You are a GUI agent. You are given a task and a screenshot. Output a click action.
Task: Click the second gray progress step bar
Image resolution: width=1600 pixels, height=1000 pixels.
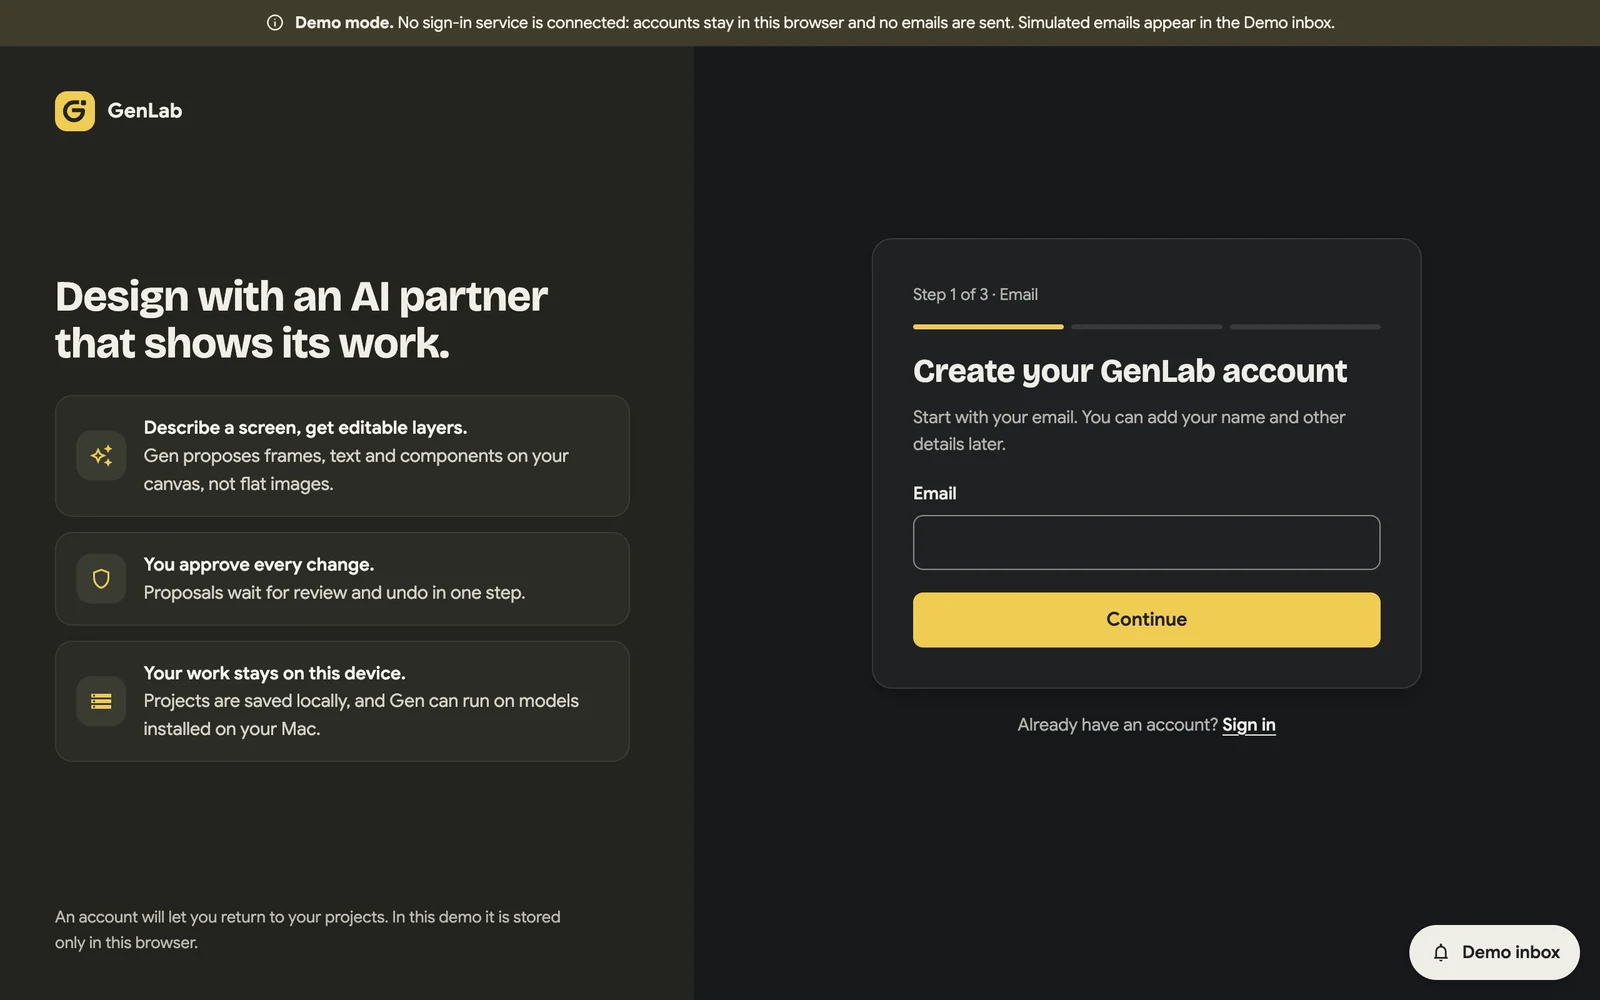1146,327
